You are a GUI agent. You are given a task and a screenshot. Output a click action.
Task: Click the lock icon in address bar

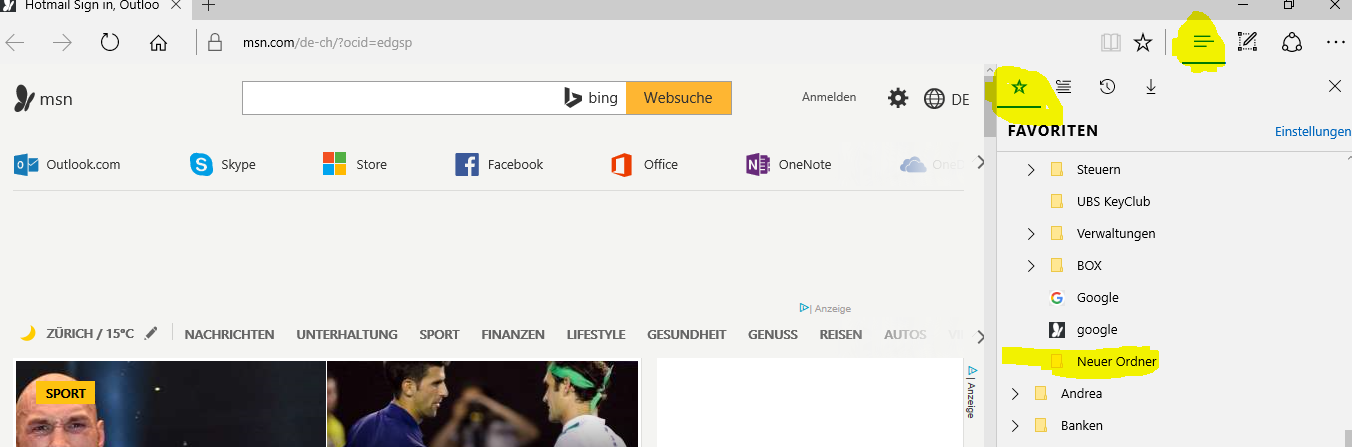pyautogui.click(x=214, y=43)
